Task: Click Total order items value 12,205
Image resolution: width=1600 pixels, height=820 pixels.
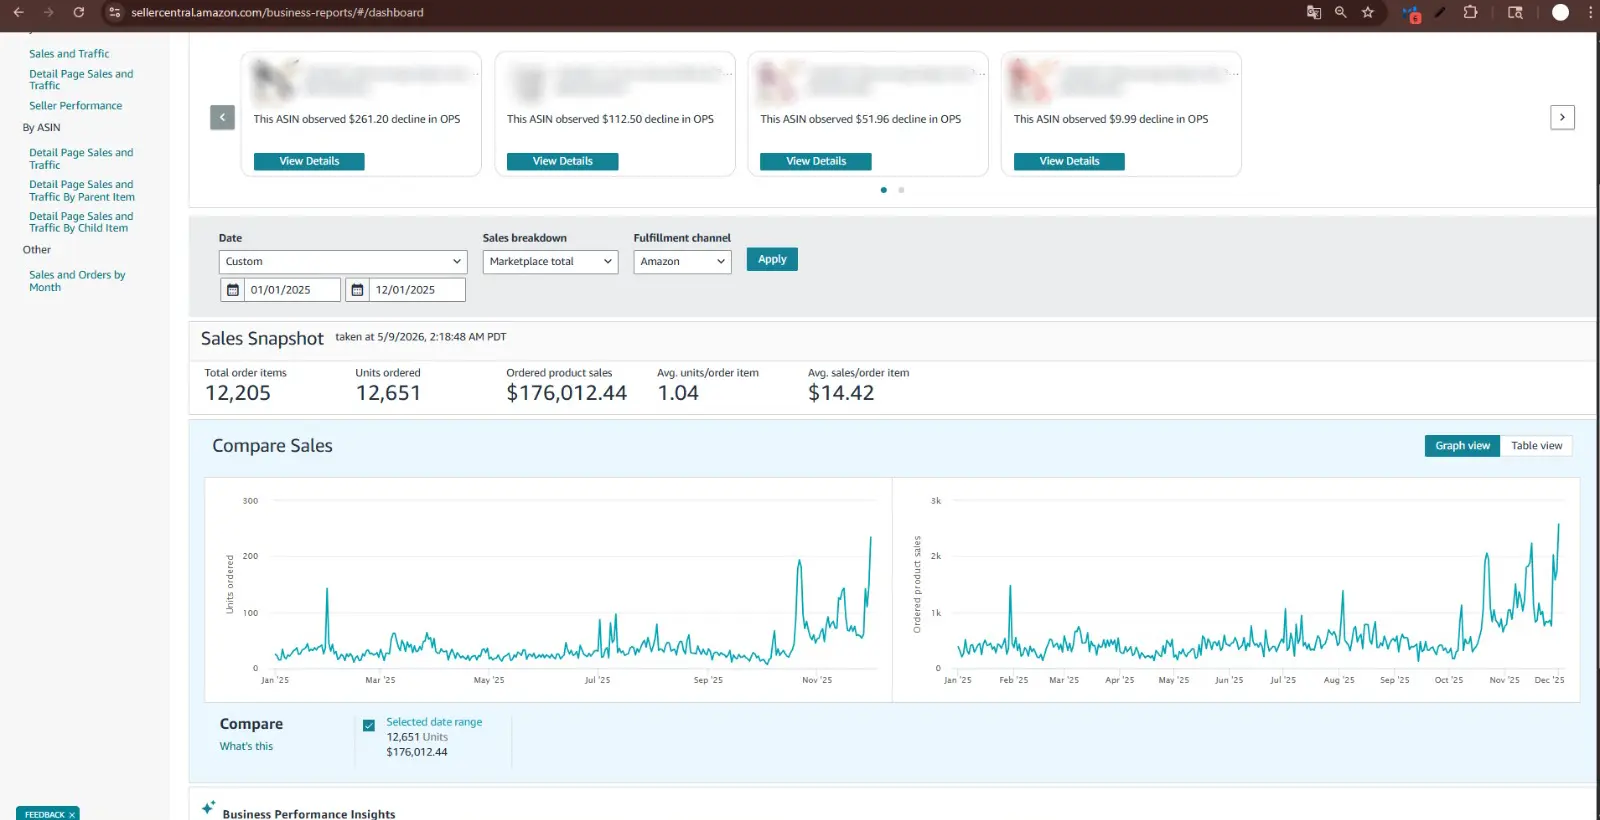Action: 238,393
